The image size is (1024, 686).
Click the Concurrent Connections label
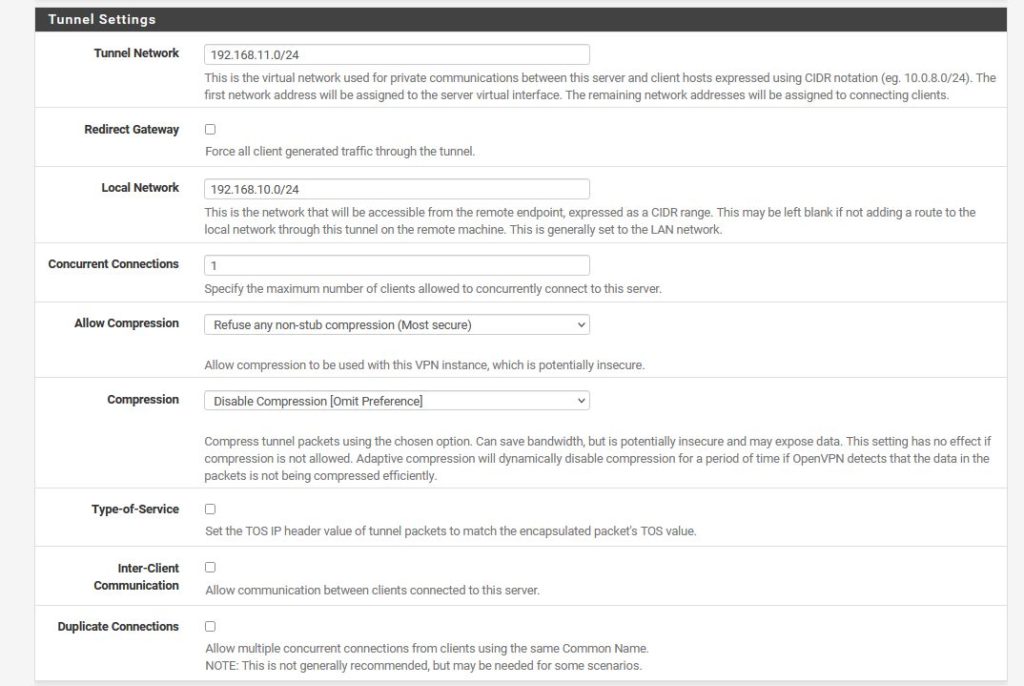[x=113, y=264]
